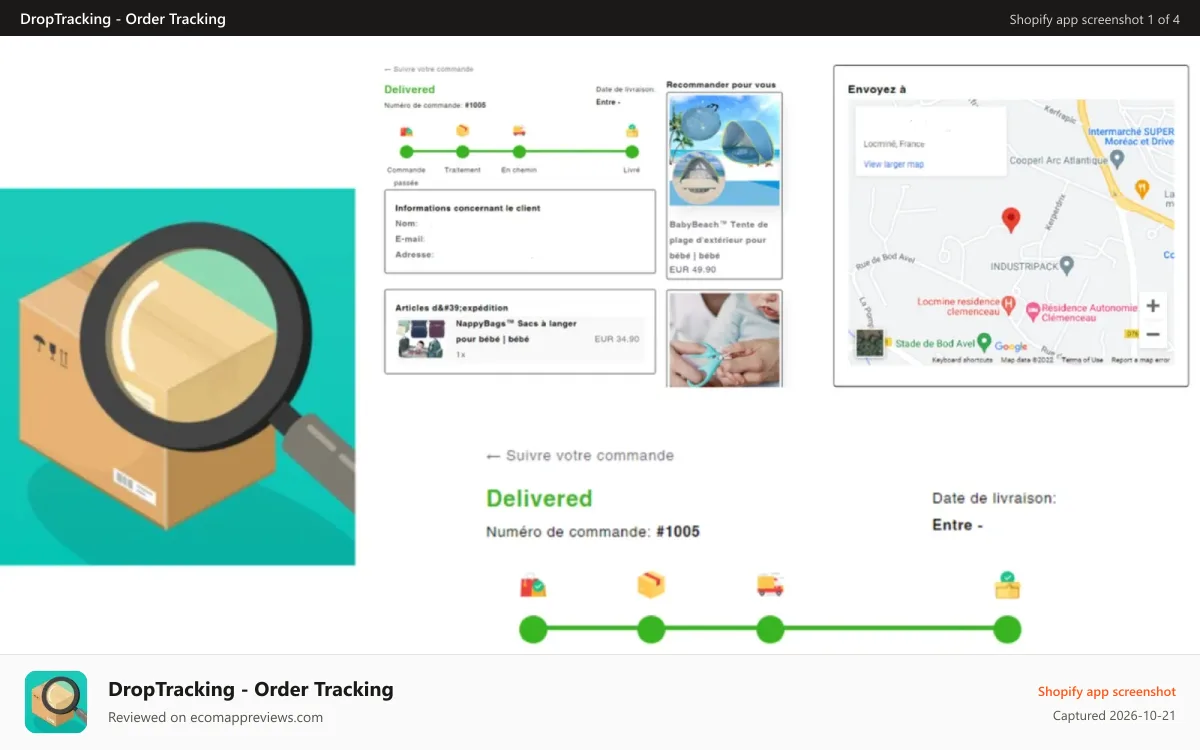Click the pink Résidence Autonomie Clémenceau marker

[1032, 311]
